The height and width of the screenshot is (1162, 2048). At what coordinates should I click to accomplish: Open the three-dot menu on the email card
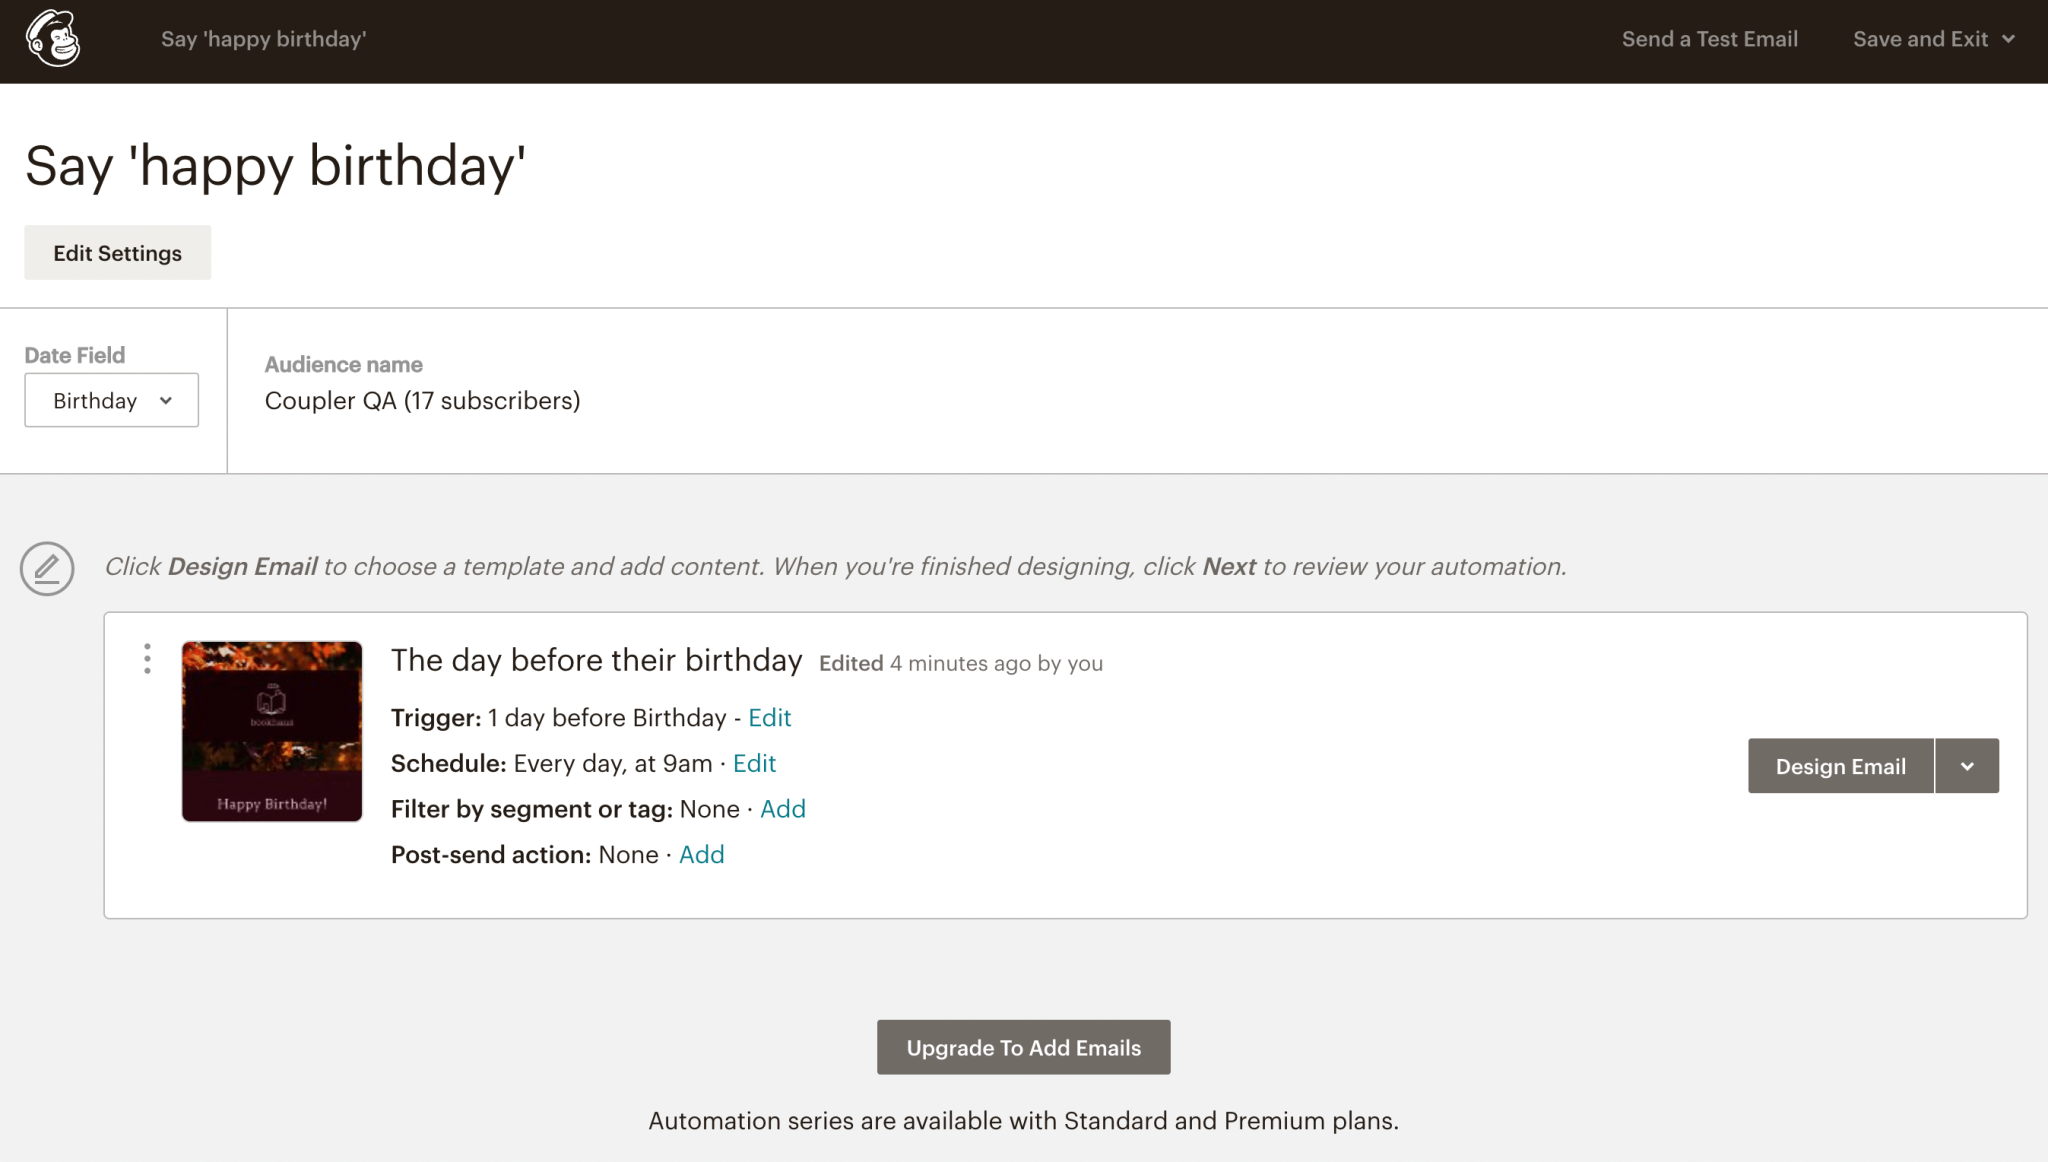point(147,659)
